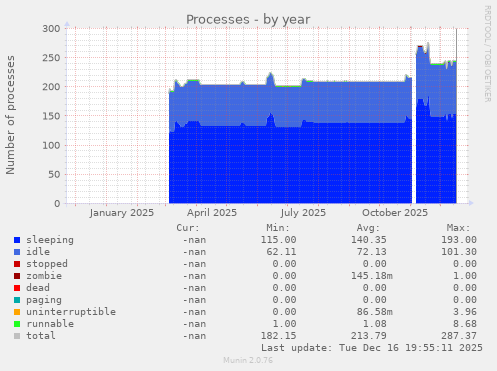Screen dimensions: 497x371
Task: Click the 'Avg:' column header
Action: tap(368, 228)
